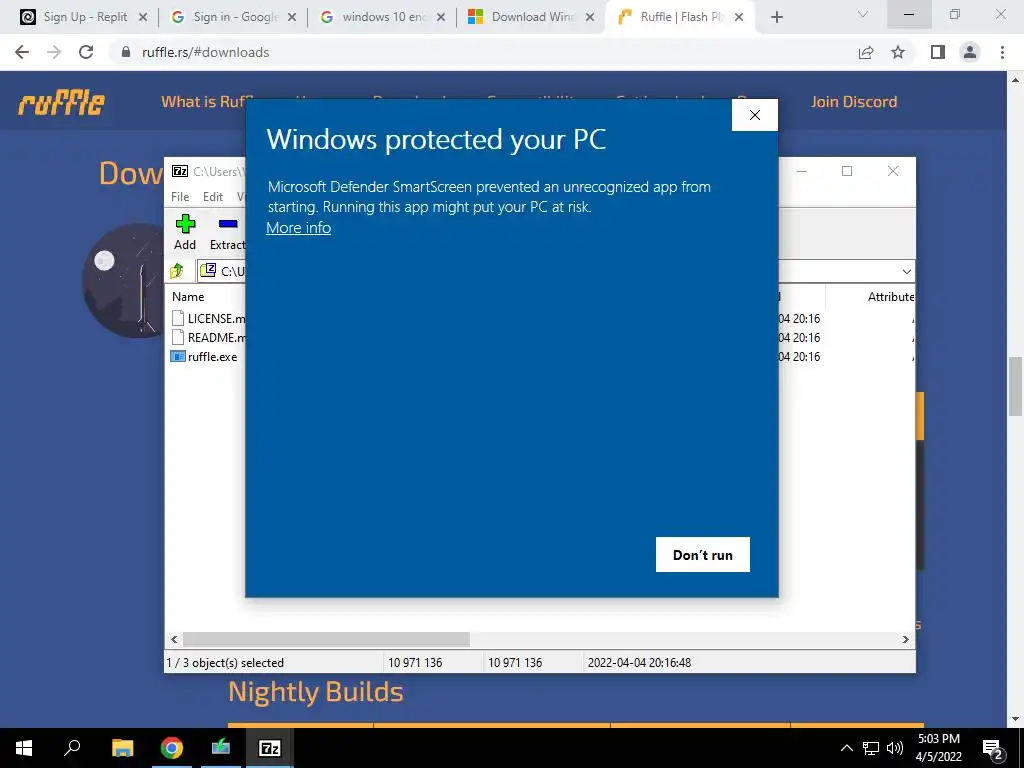Open File Explorer from the taskbar
This screenshot has height=768, width=1024.
point(122,748)
